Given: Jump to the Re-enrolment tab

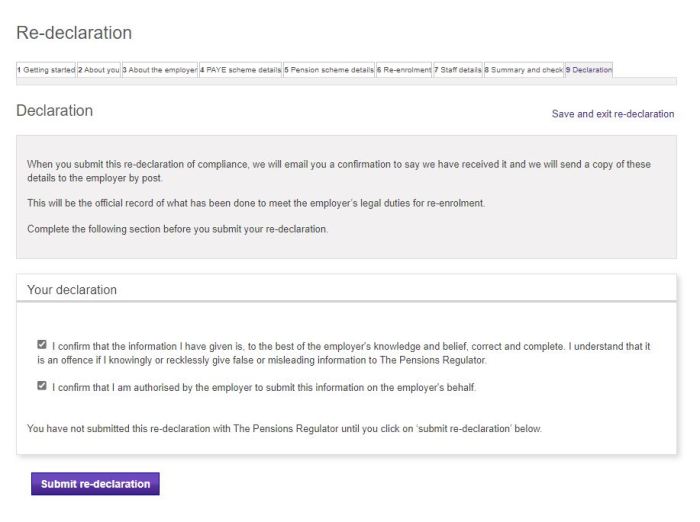Looking at the screenshot, I should [x=404, y=70].
